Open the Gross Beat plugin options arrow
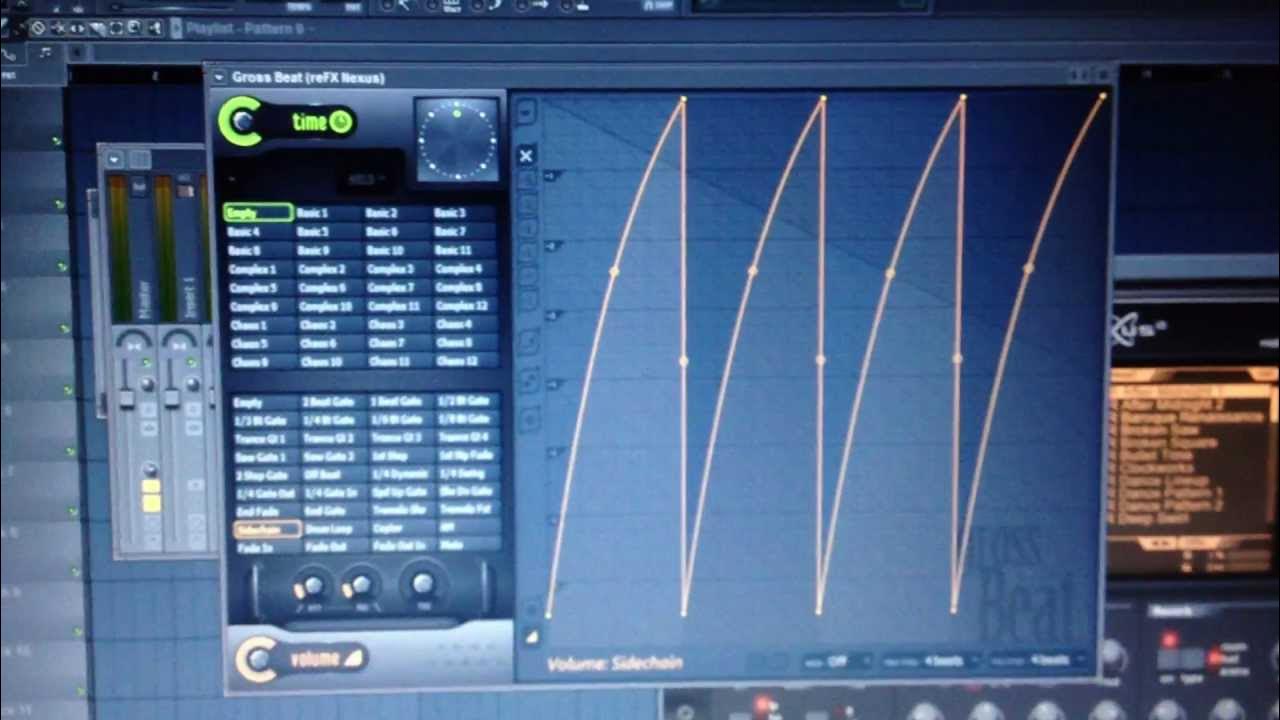The height and width of the screenshot is (720, 1280). pos(219,77)
